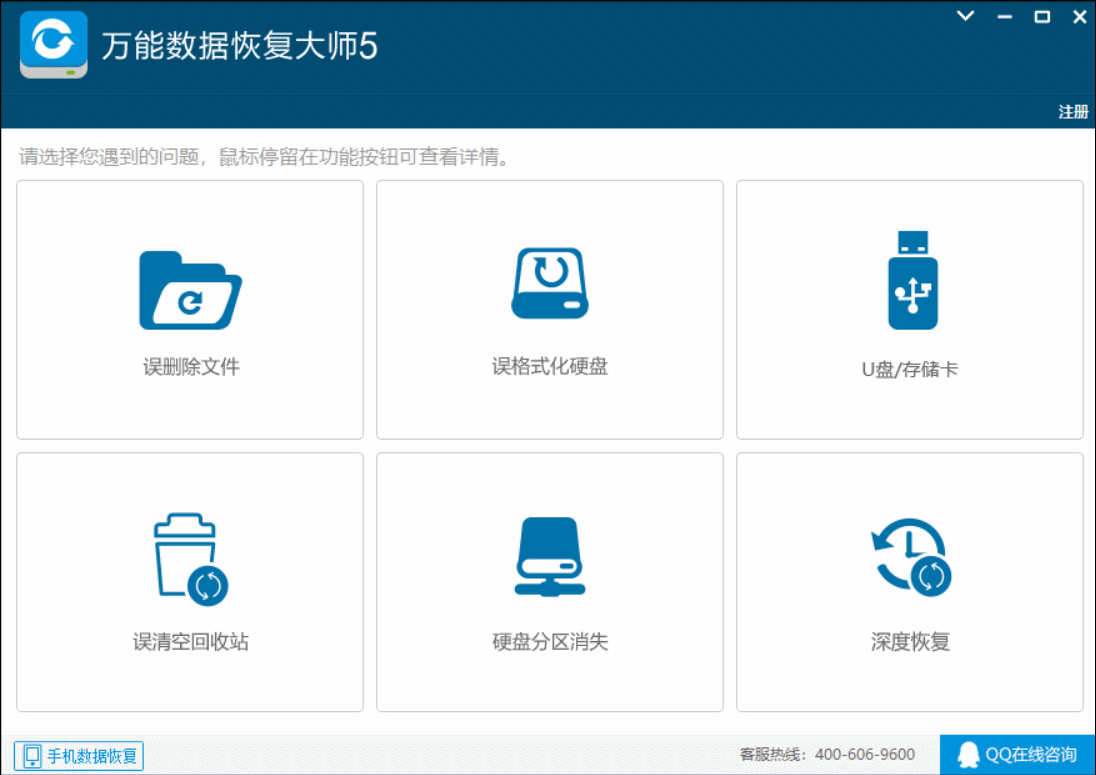Open the 注册 registration link
The image size is (1096, 775).
point(1073,112)
